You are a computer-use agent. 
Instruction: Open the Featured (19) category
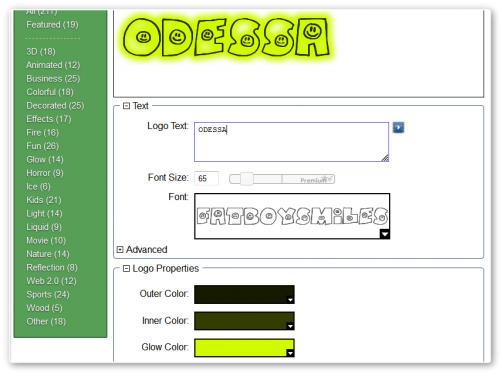(x=52, y=25)
